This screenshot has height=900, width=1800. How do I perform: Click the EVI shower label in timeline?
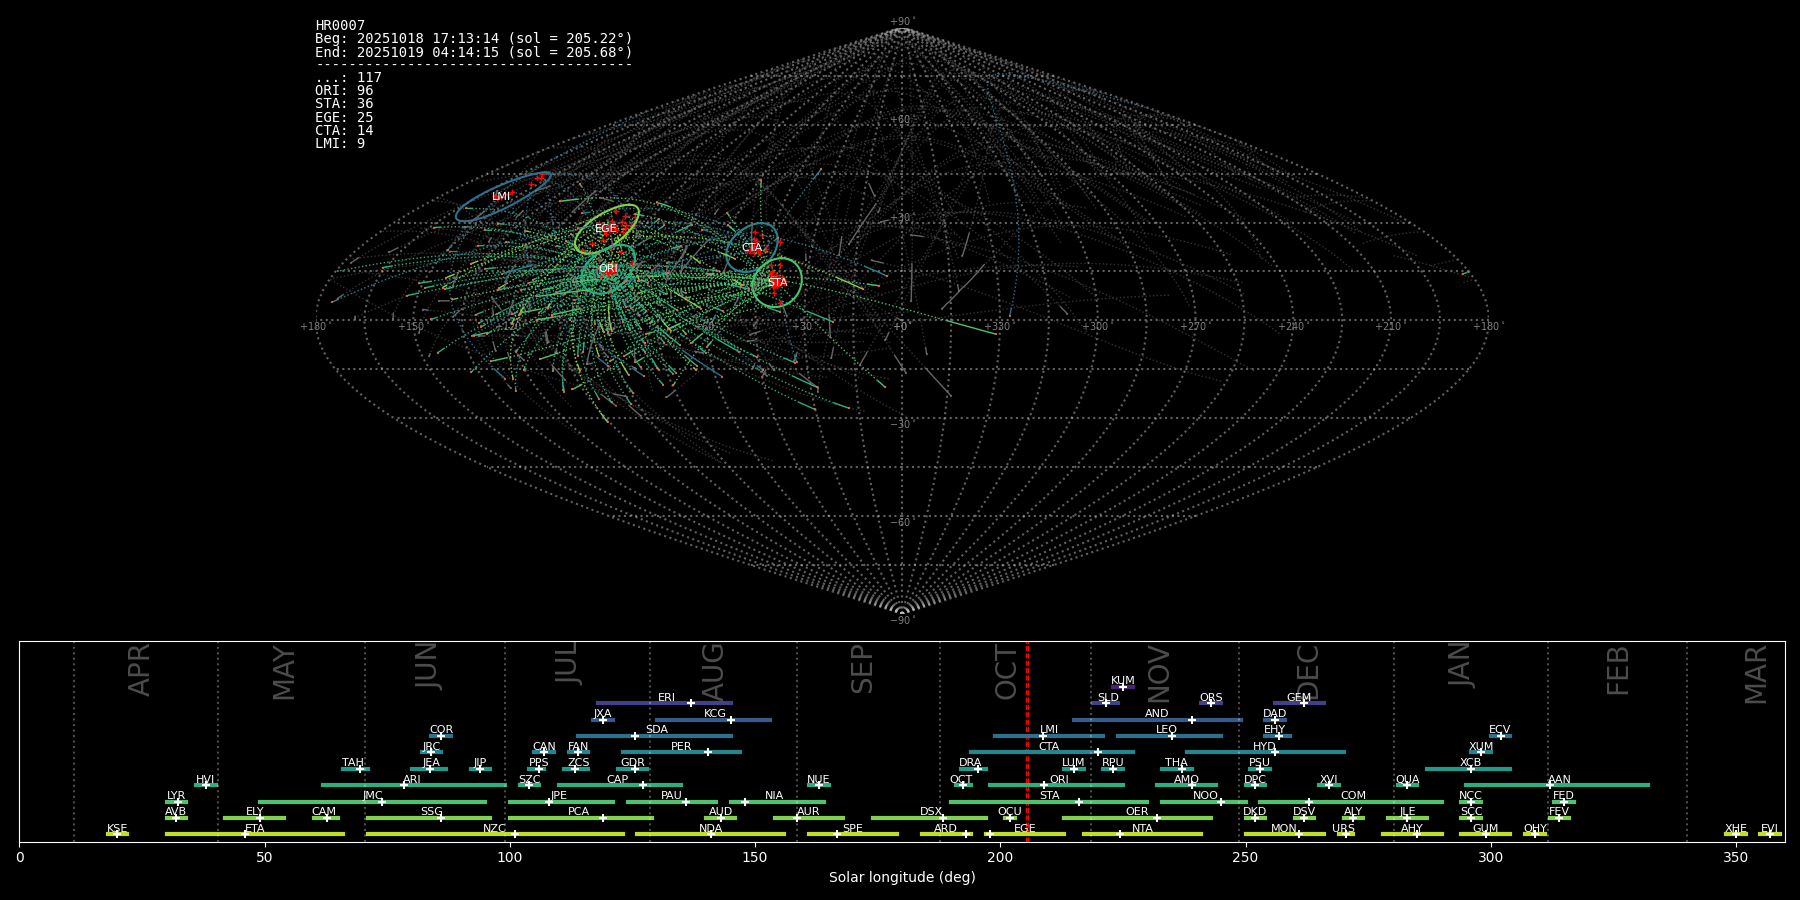point(1769,829)
